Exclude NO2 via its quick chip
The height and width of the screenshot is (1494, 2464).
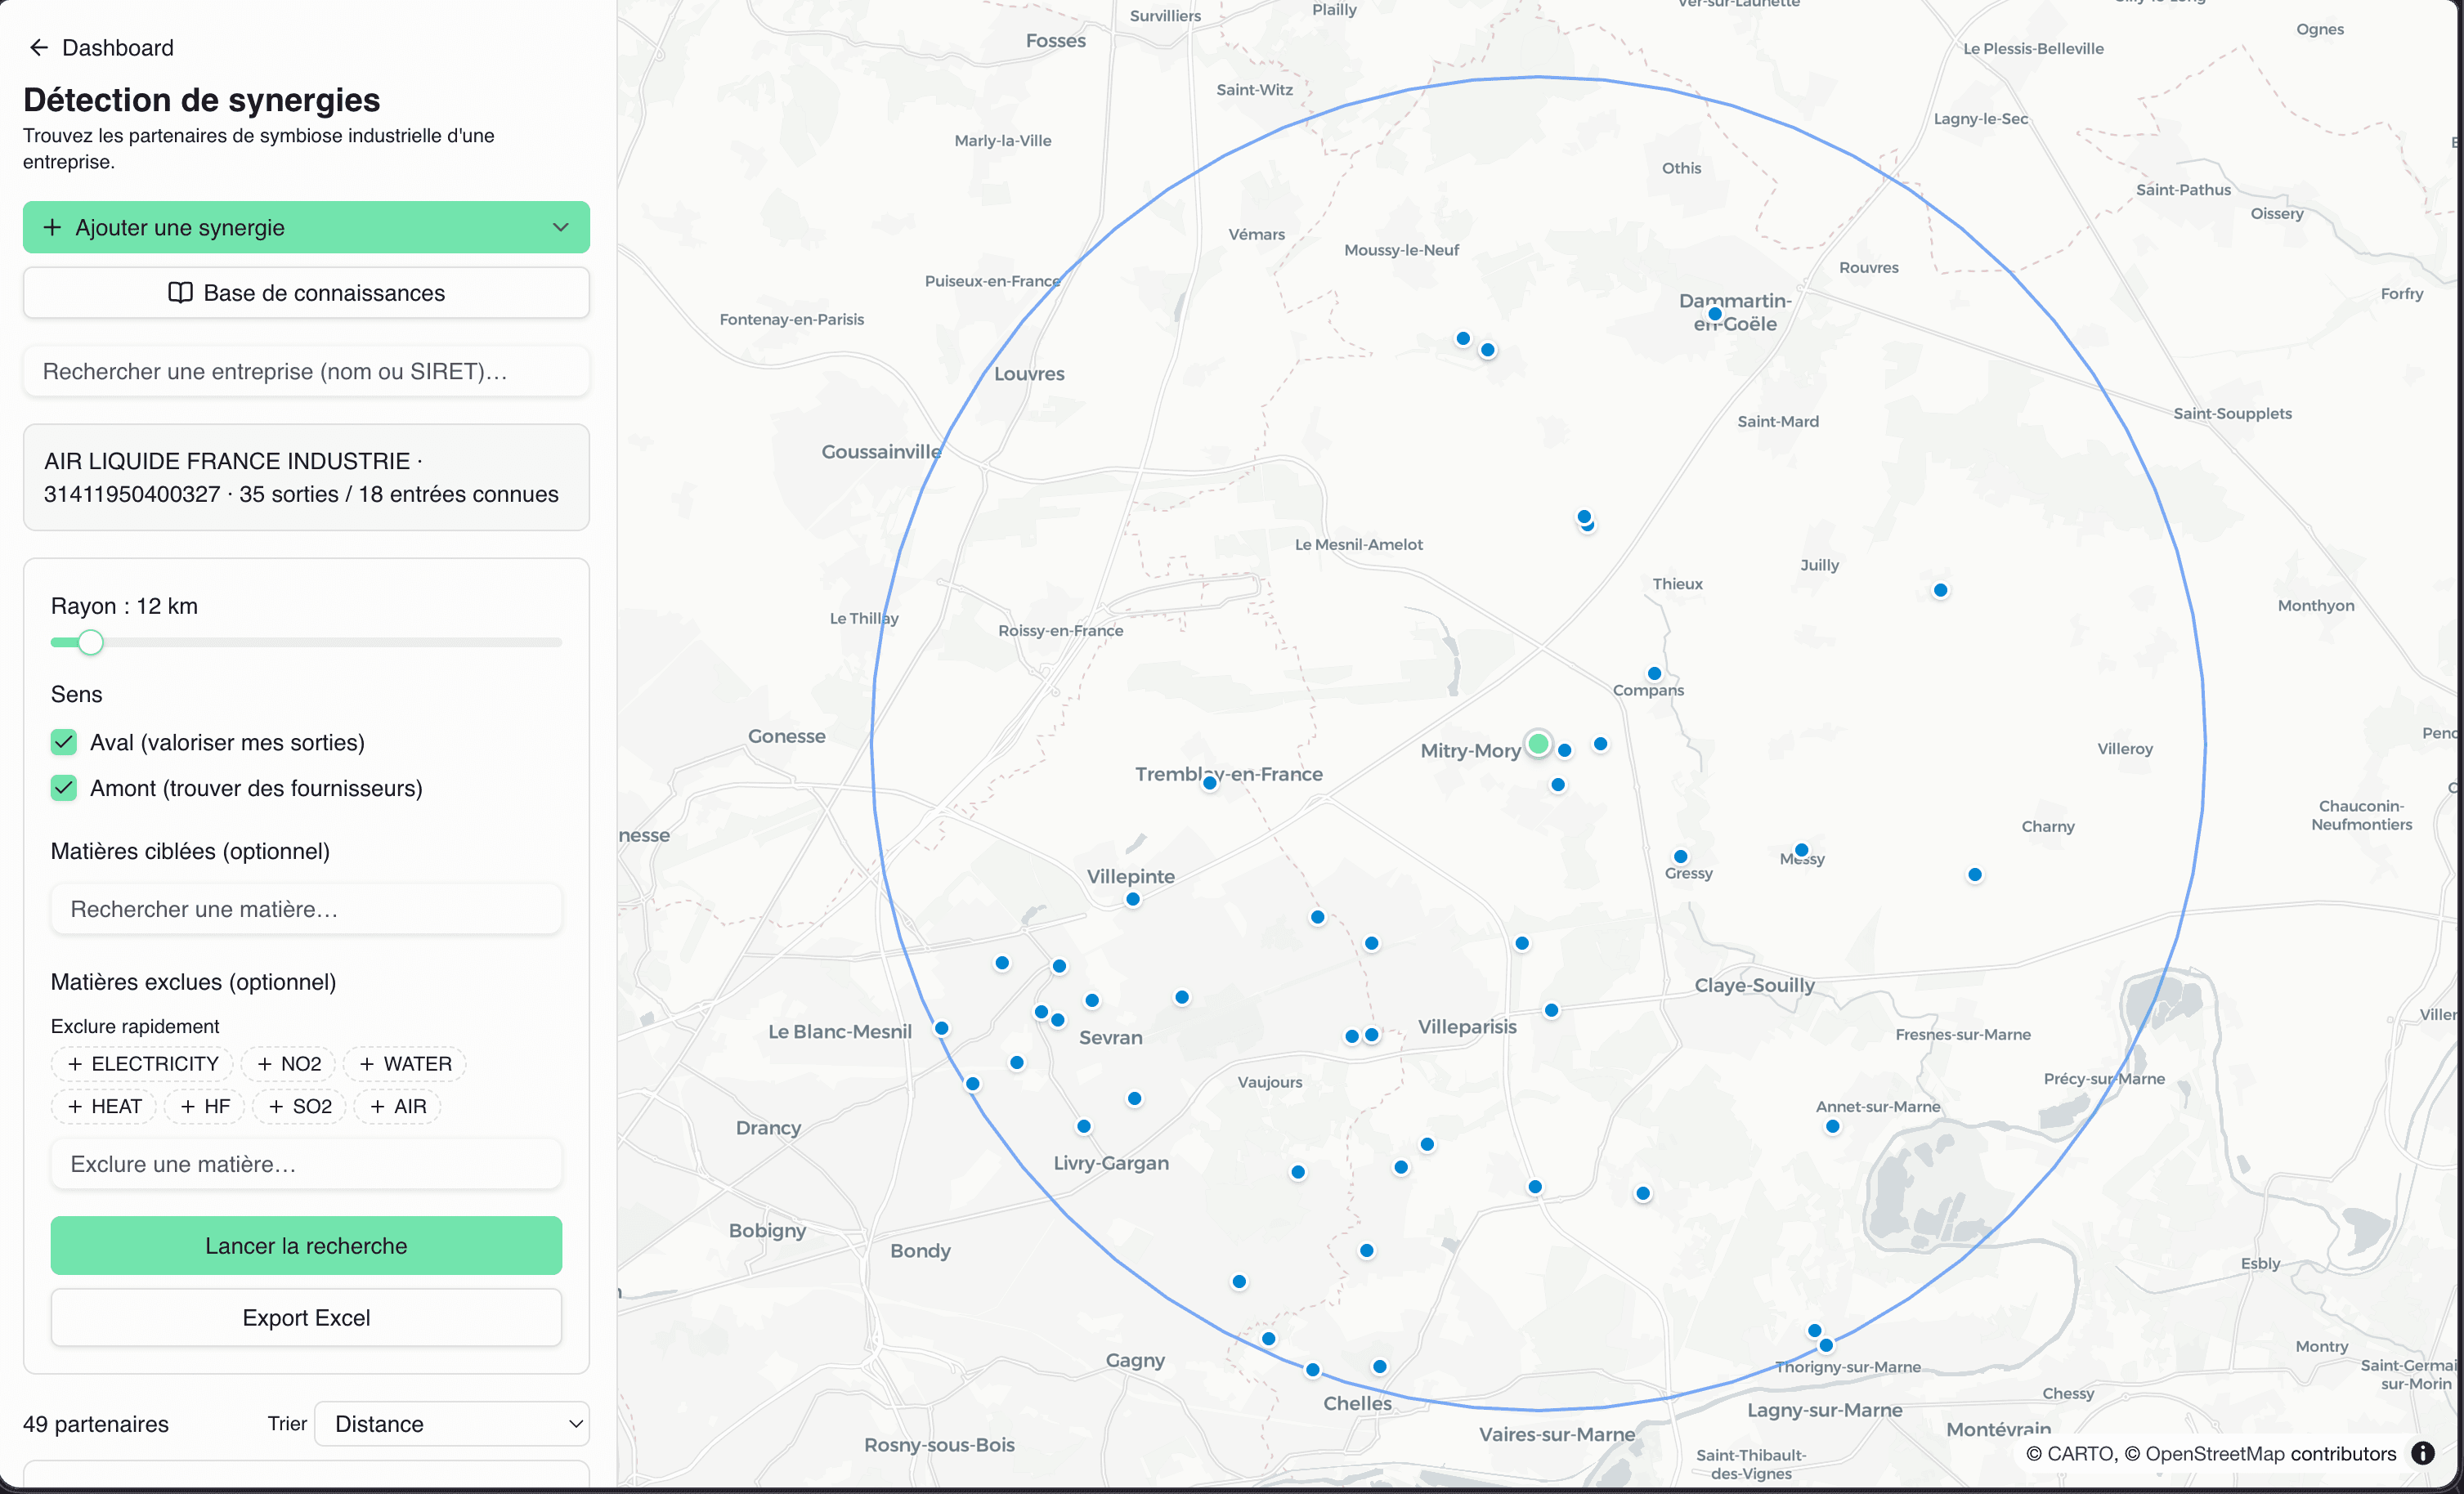tap(289, 1064)
